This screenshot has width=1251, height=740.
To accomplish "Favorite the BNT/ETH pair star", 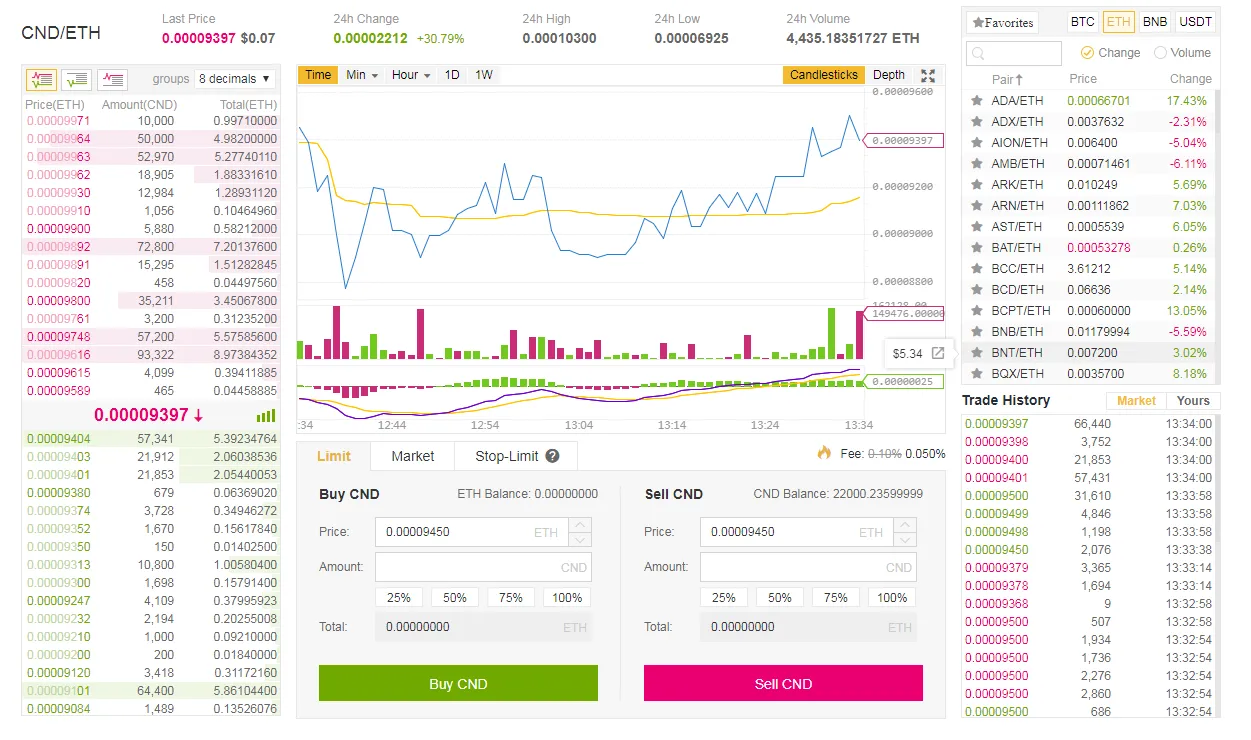I will pos(977,353).
